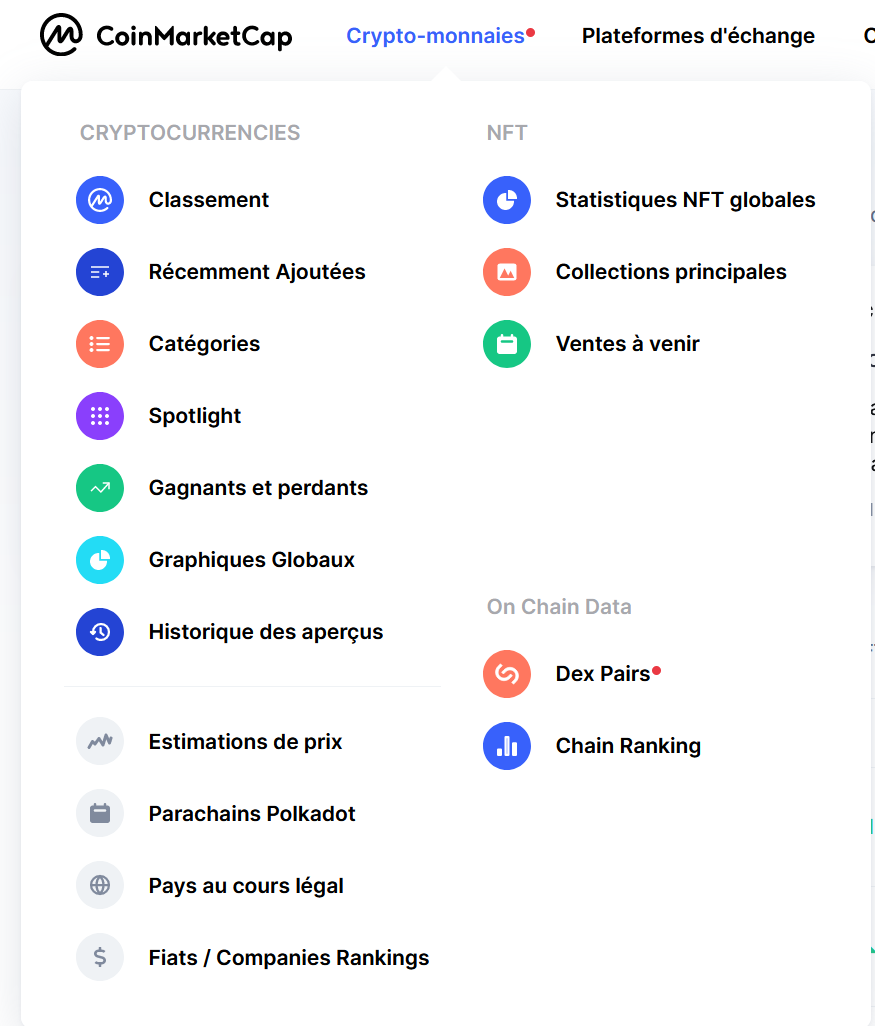875x1026 pixels.
Task: Open Parachains Polkadot page
Action: [252, 813]
